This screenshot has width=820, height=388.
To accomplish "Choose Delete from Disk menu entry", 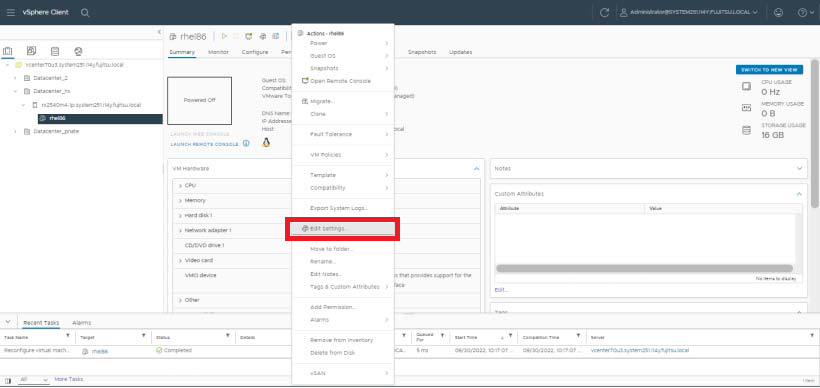I will (343, 353).
